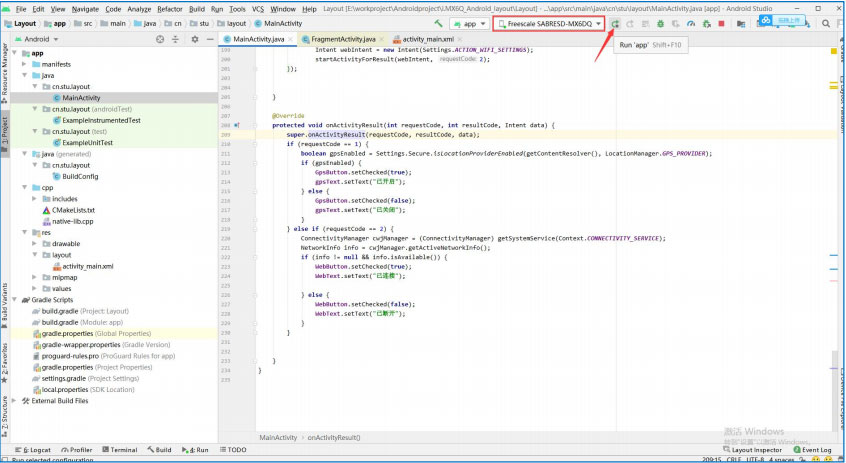The width and height of the screenshot is (846, 463).
Task: Click the Apply Changes and Restart Activity icon
Action: tap(630, 24)
